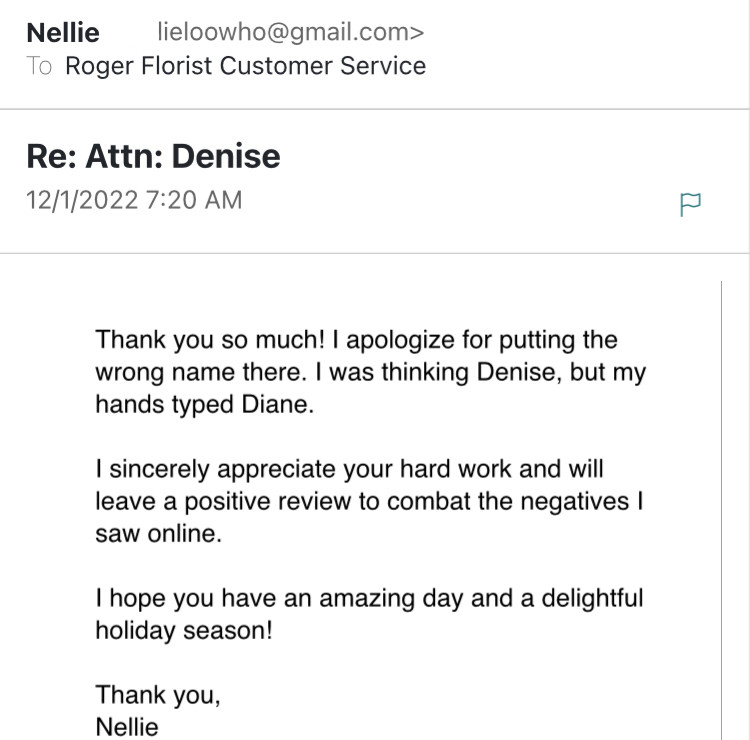Click the 'Re: Attn: Denise' subject heading

click(154, 156)
